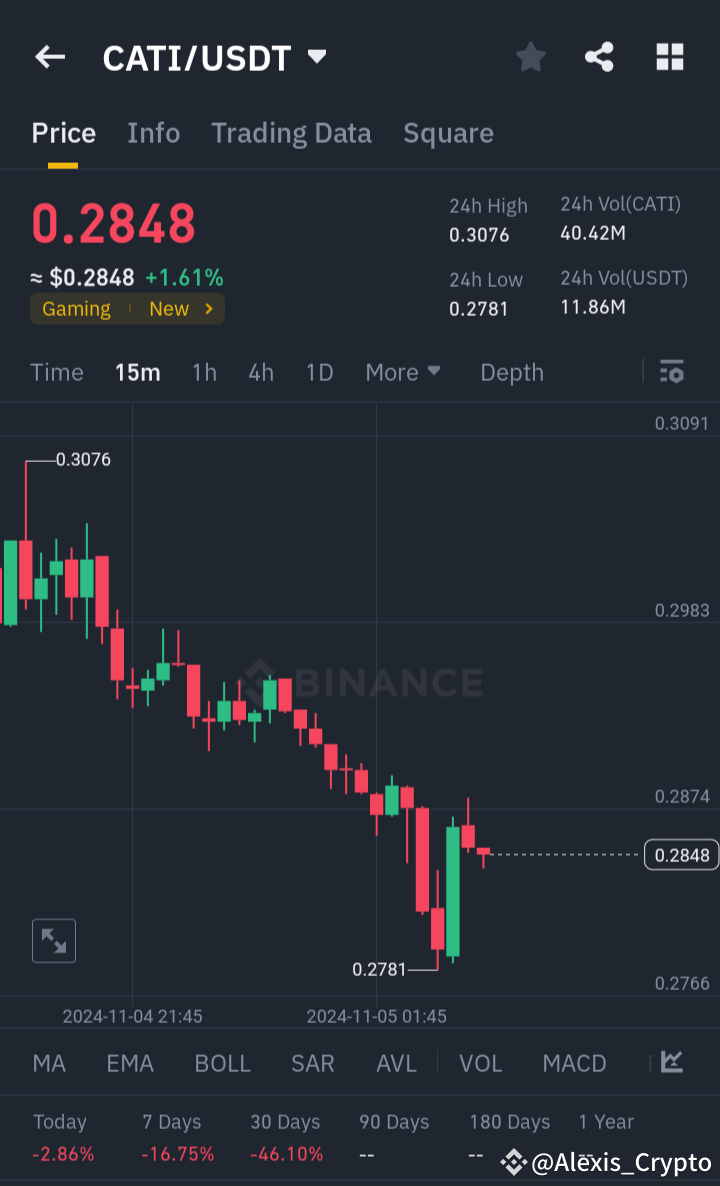The height and width of the screenshot is (1186, 720).
Task: Open the share icon
Action: (x=599, y=57)
